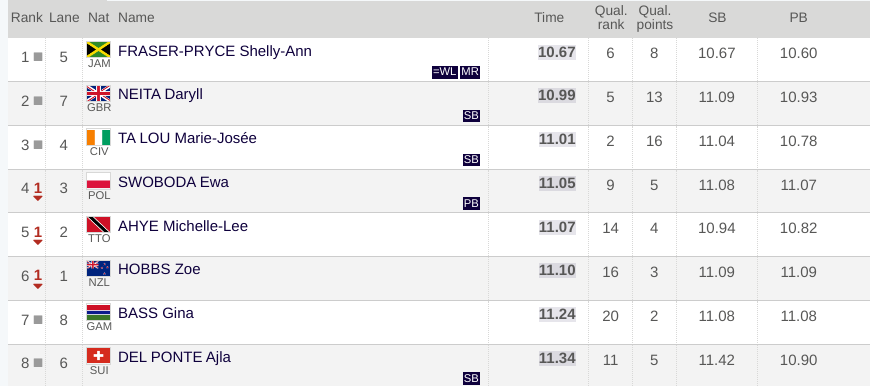Click the New Zealand flag icon
Viewport: 870px width, 386px height.
[99, 268]
